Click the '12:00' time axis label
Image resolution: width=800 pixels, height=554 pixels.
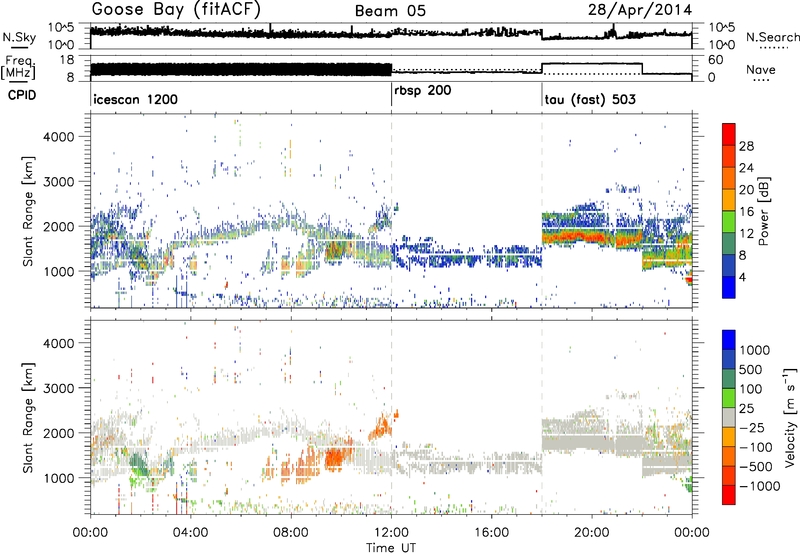(x=391, y=533)
